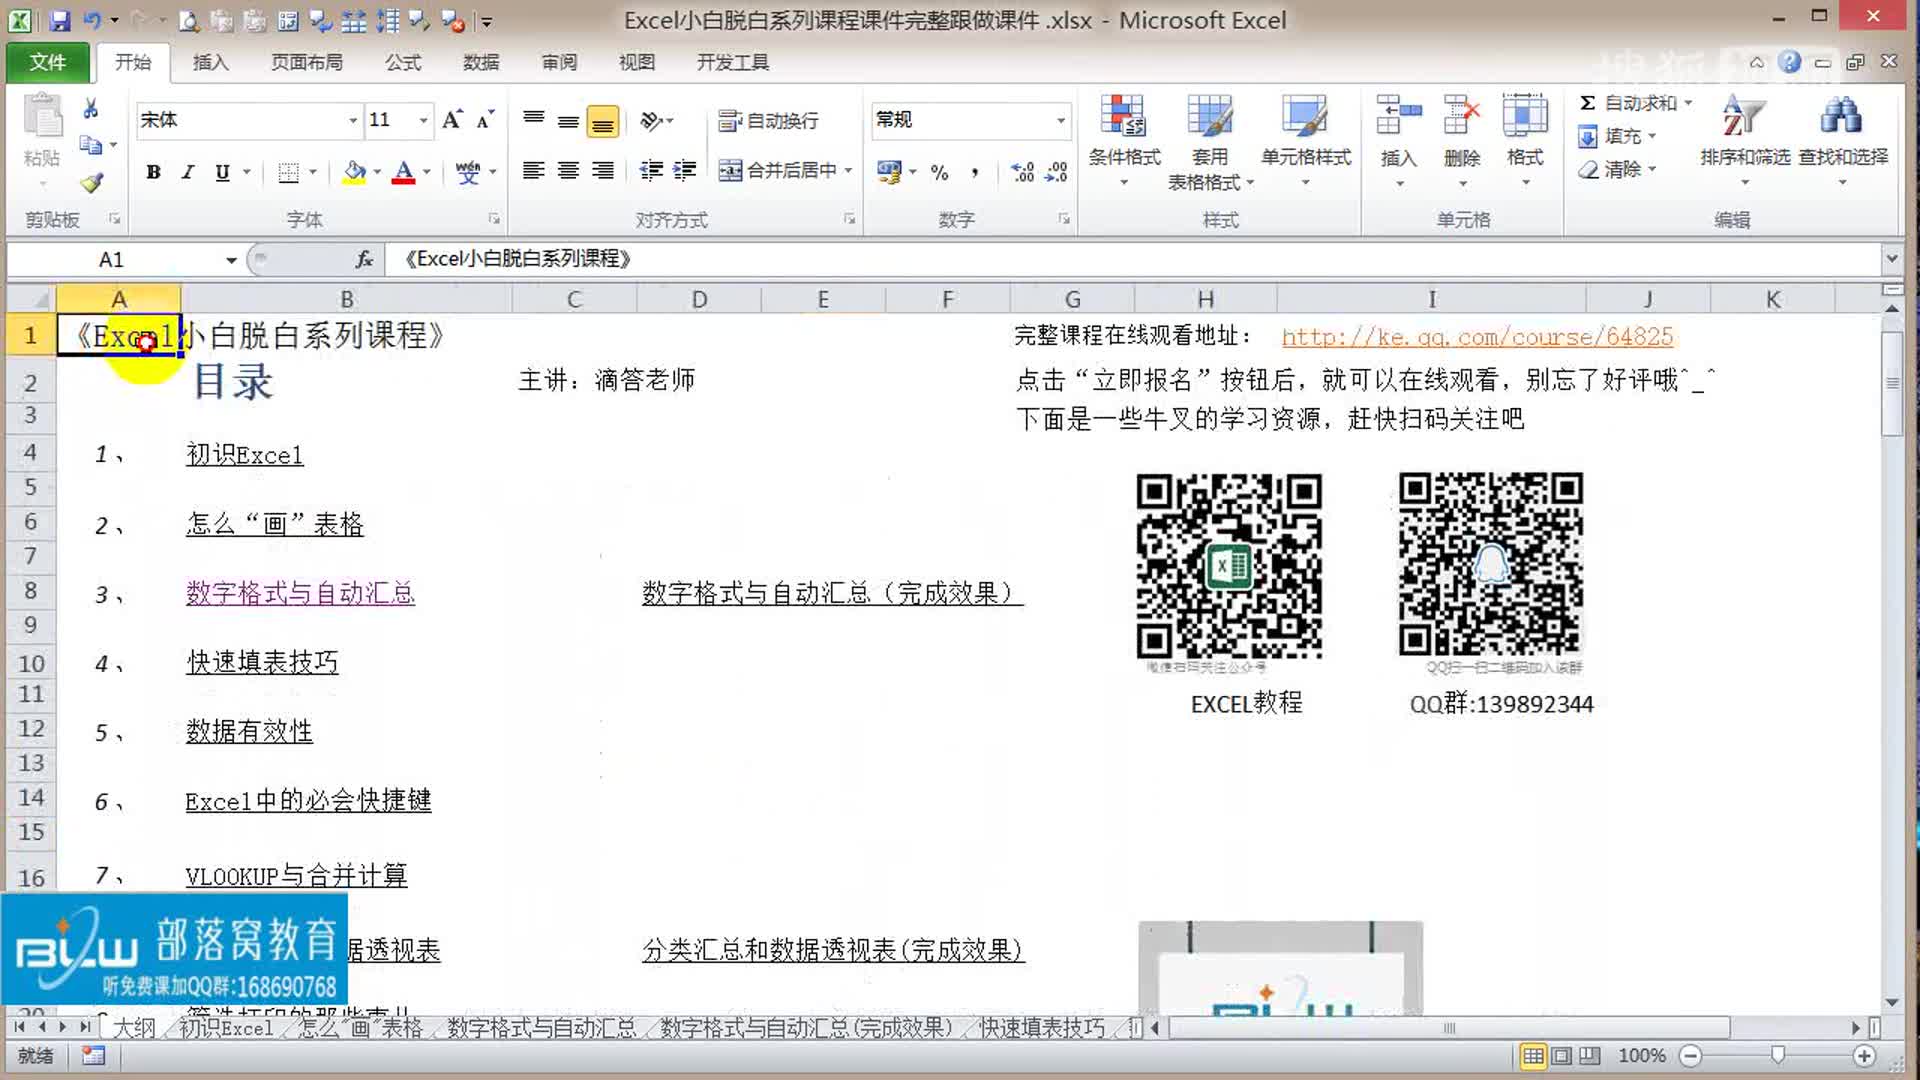Switch to Page Layout (页面布局) ribbon tab
This screenshot has height=1080, width=1920.
(306, 62)
